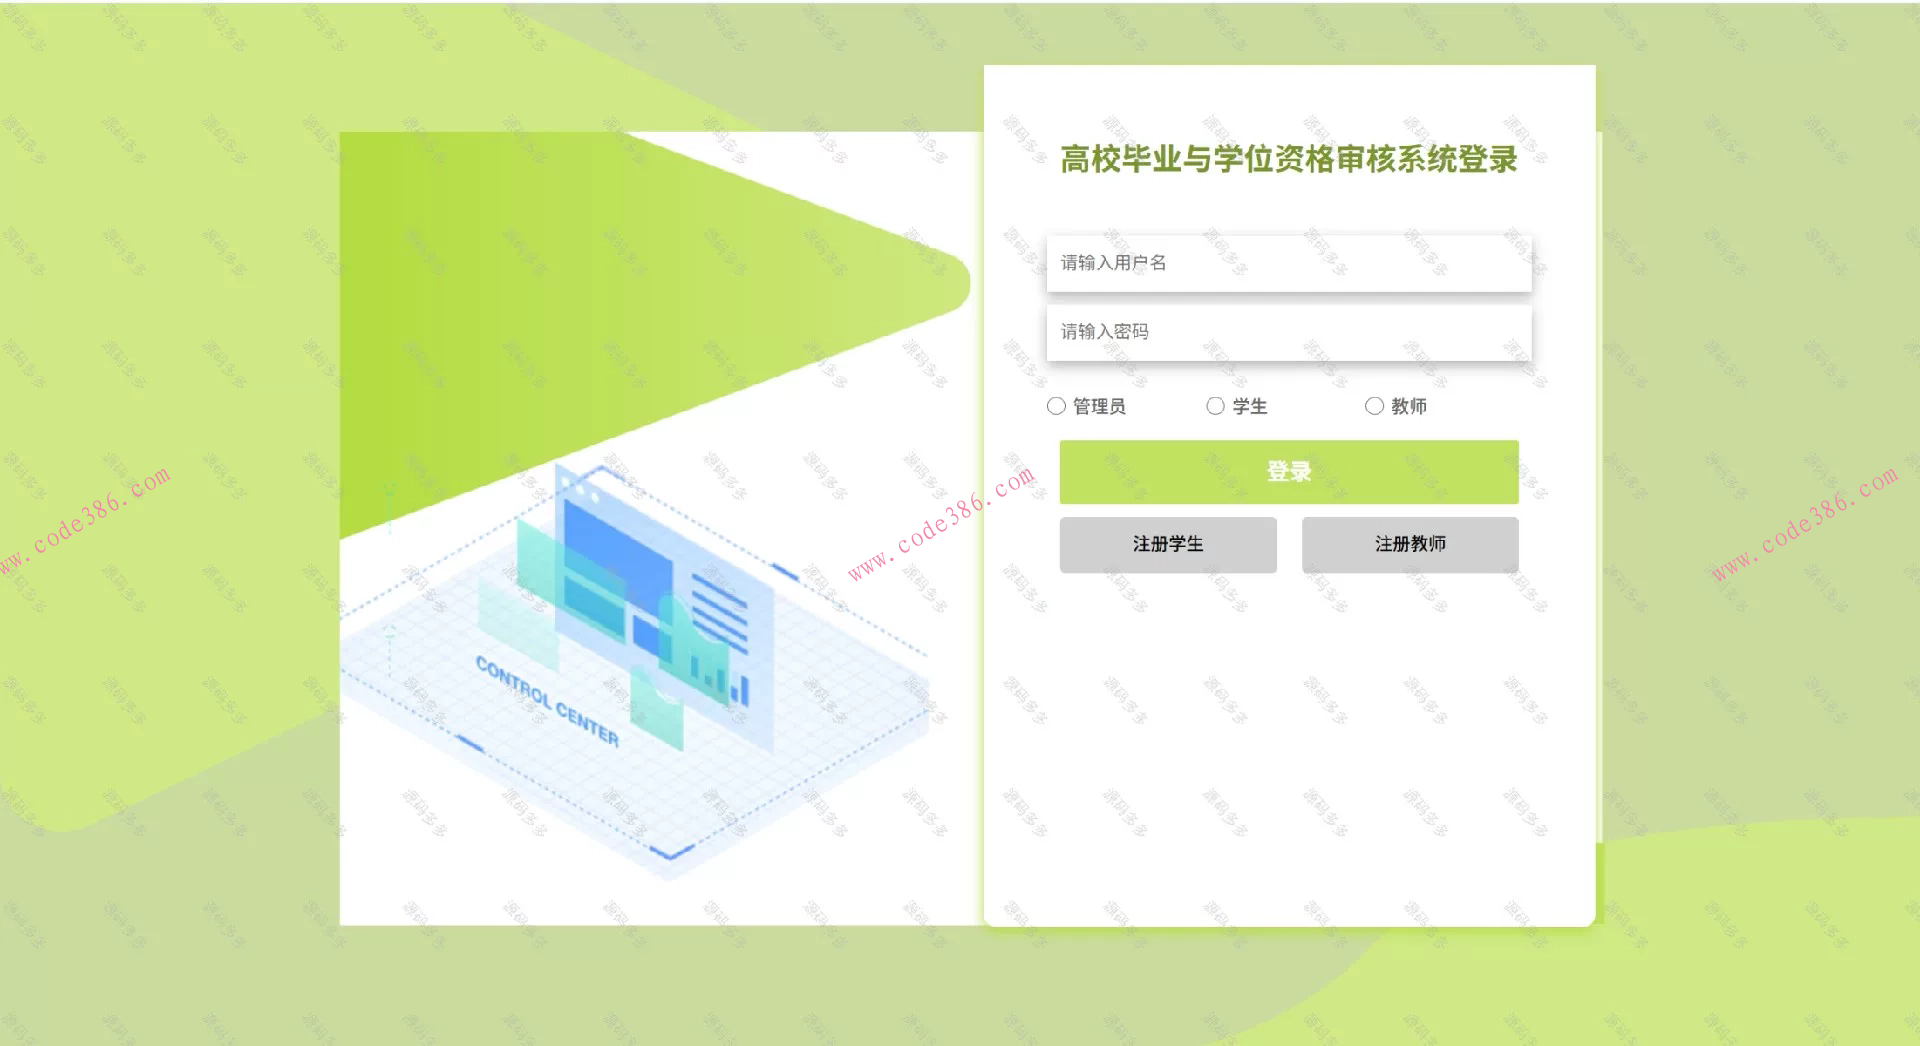Click the white login panel area
The image size is (1920, 1046).
1288,750
